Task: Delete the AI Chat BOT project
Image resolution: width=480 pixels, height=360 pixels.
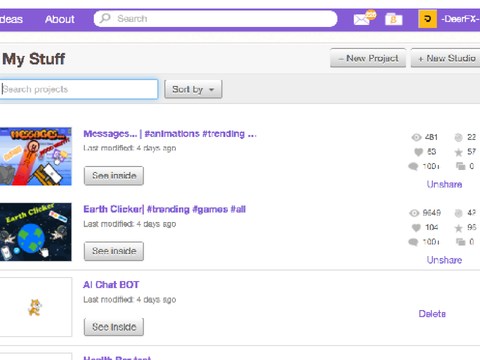Action: tap(432, 314)
